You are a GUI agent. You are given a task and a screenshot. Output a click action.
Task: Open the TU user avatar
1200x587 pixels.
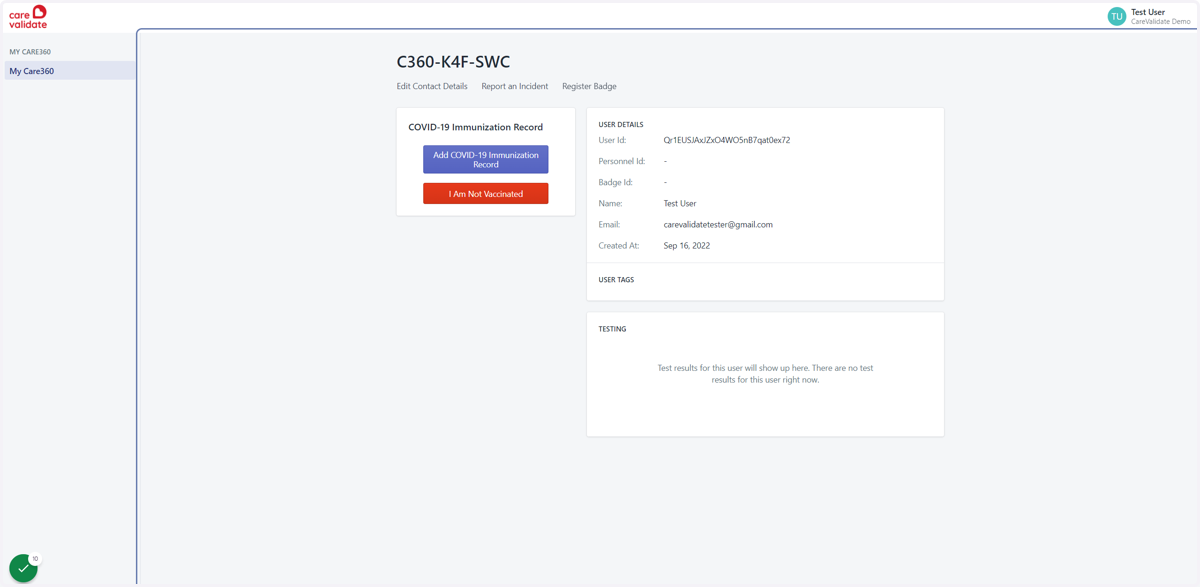click(x=1116, y=16)
